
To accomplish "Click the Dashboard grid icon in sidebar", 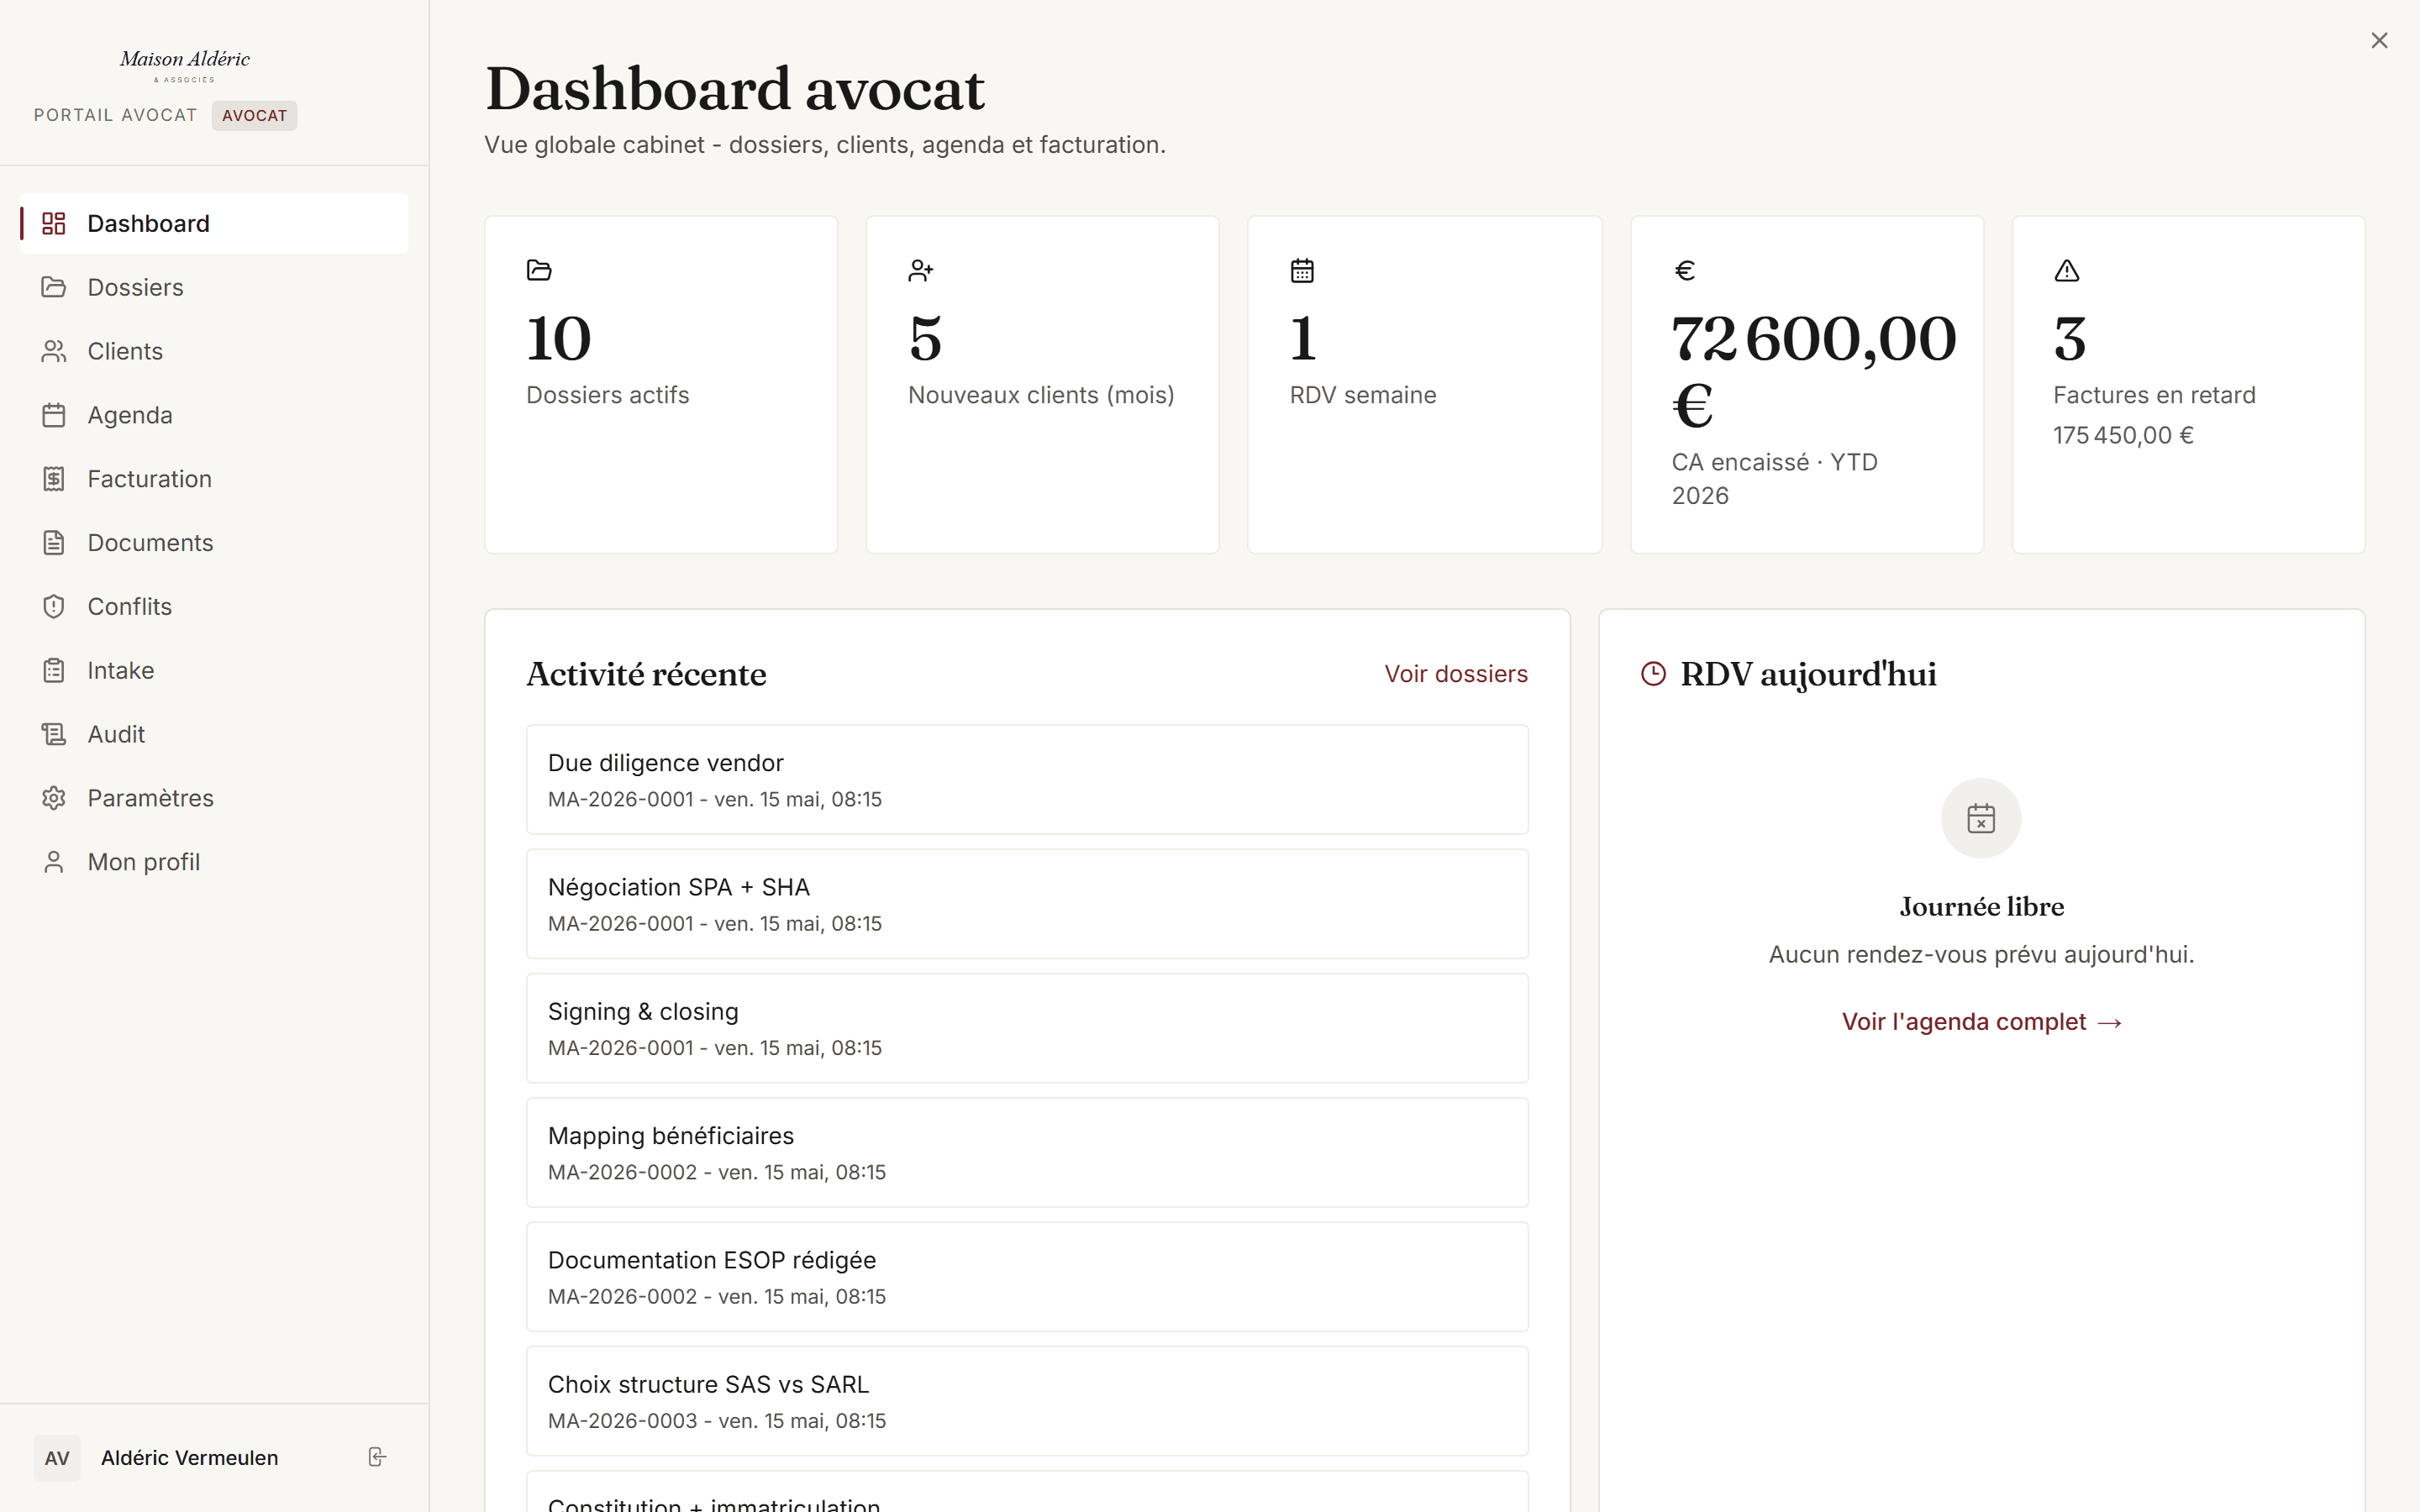I will point(54,223).
